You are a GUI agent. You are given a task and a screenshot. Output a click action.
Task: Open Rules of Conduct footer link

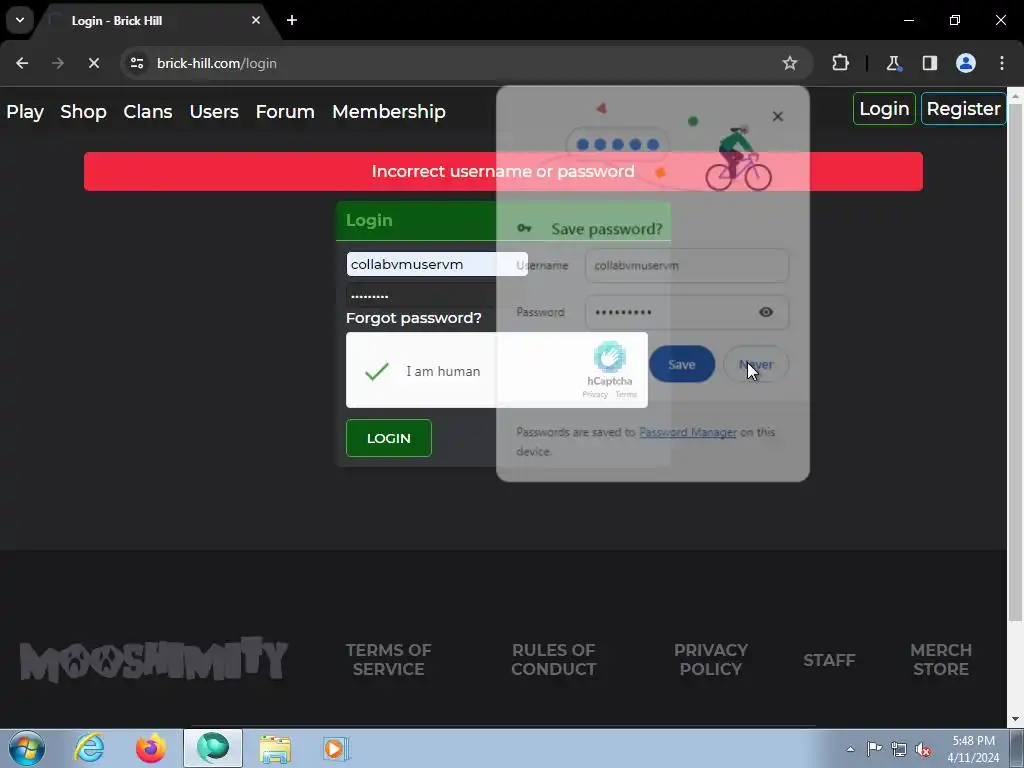pyautogui.click(x=553, y=660)
